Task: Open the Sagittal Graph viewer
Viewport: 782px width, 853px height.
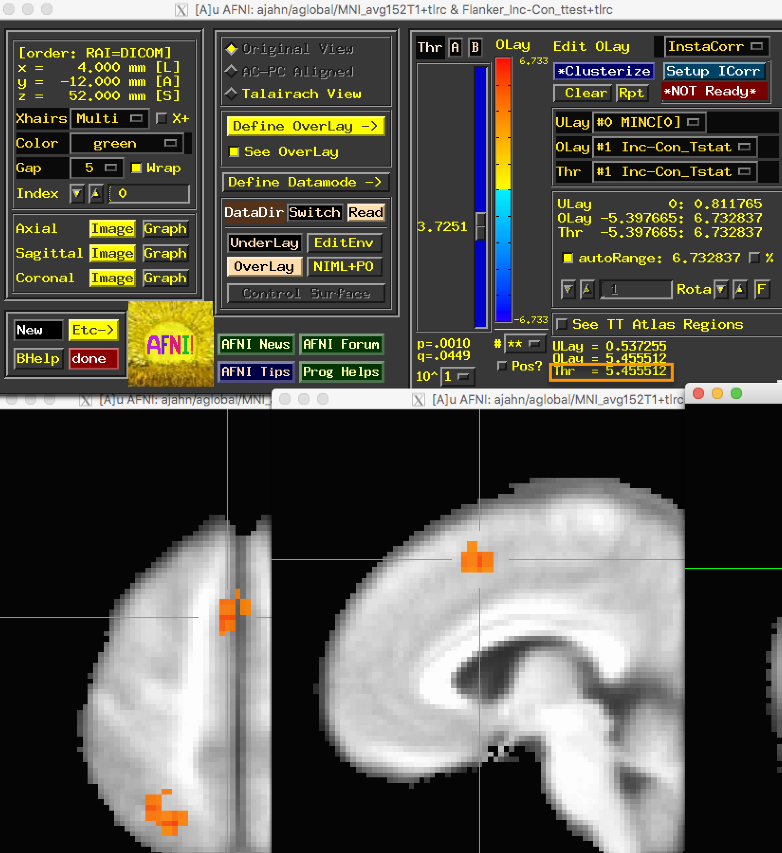Action: point(165,254)
